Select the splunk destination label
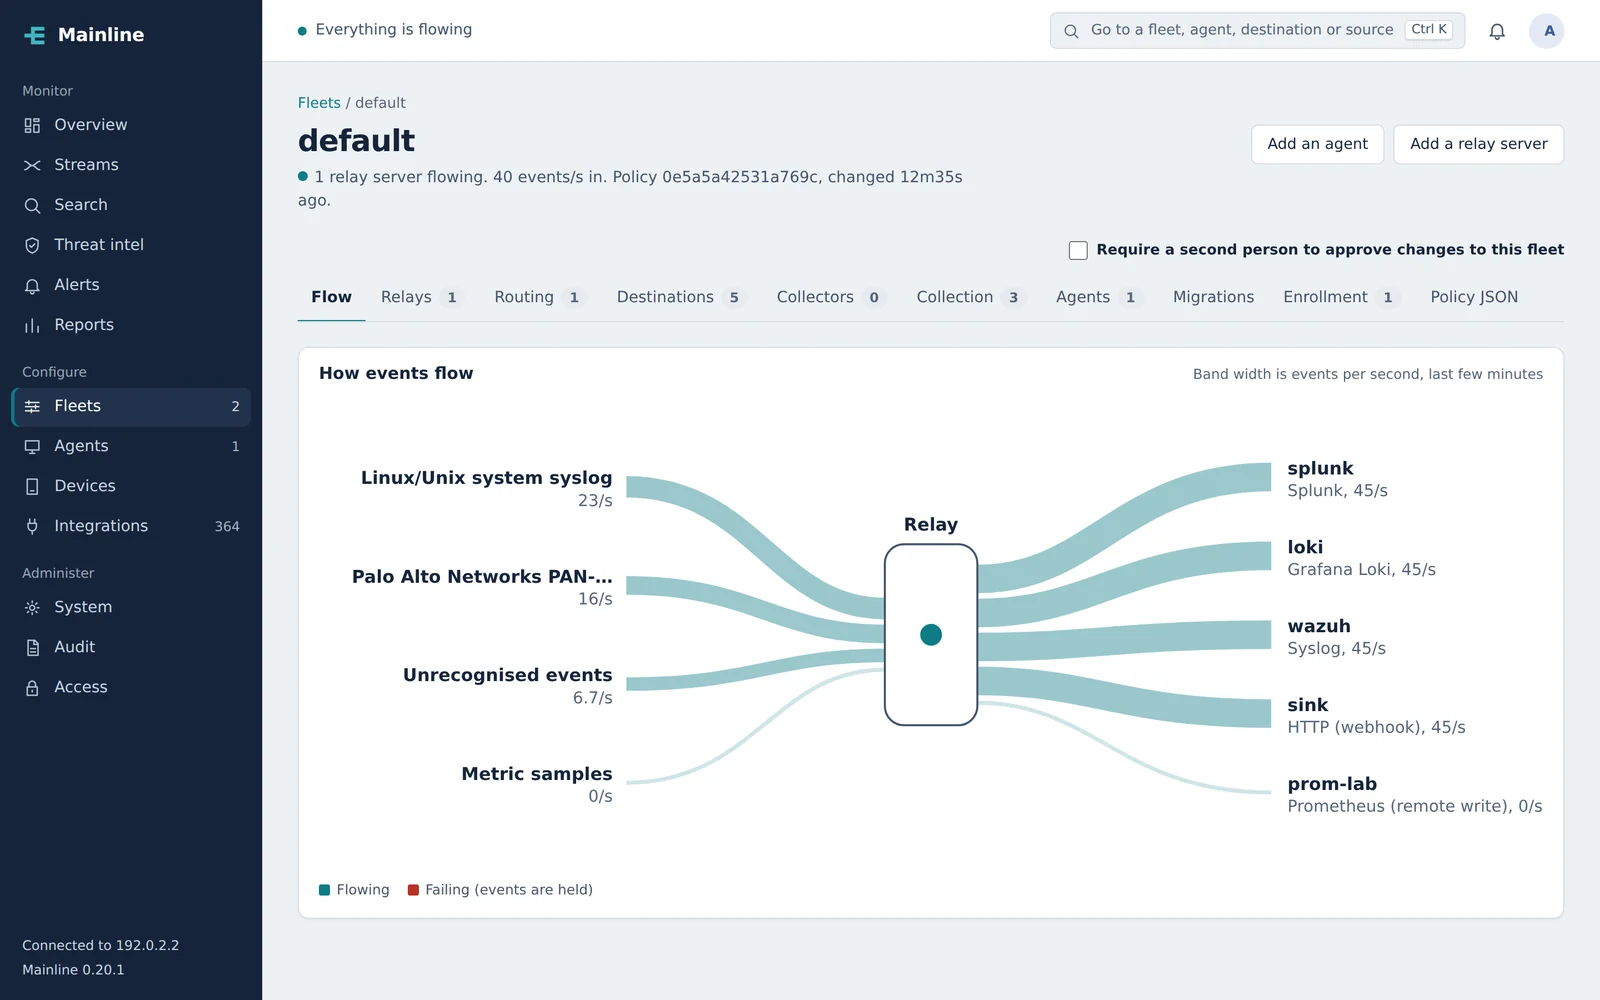 point(1320,468)
